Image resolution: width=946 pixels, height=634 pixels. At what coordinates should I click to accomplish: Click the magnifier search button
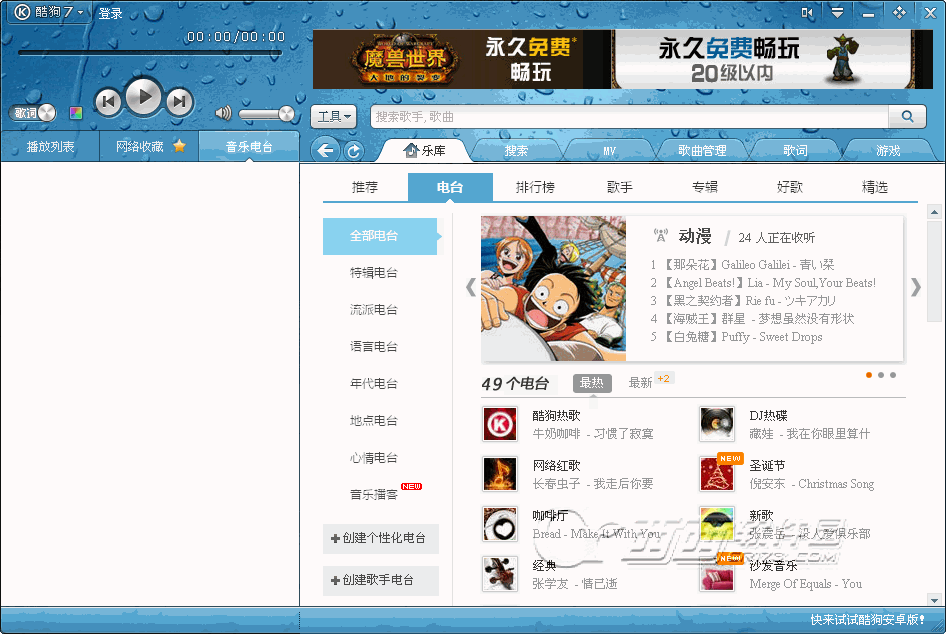point(907,116)
